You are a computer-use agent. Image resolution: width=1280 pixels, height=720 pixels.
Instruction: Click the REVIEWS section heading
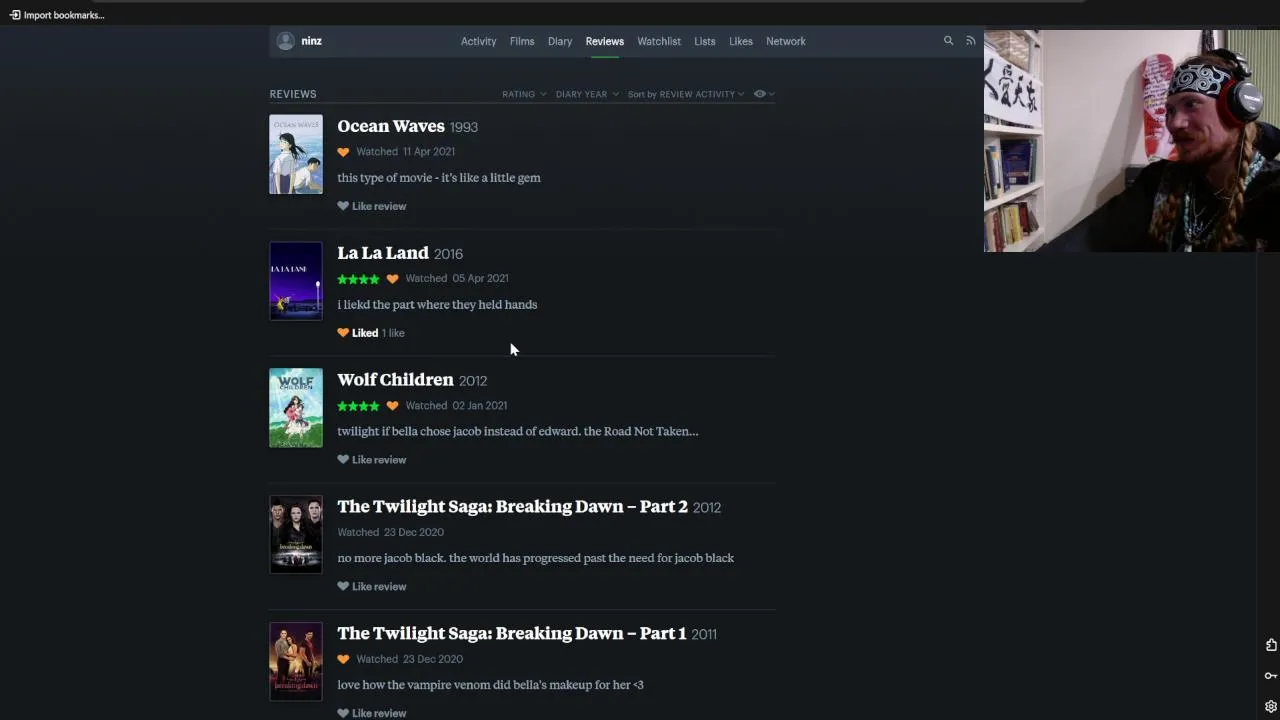click(293, 94)
